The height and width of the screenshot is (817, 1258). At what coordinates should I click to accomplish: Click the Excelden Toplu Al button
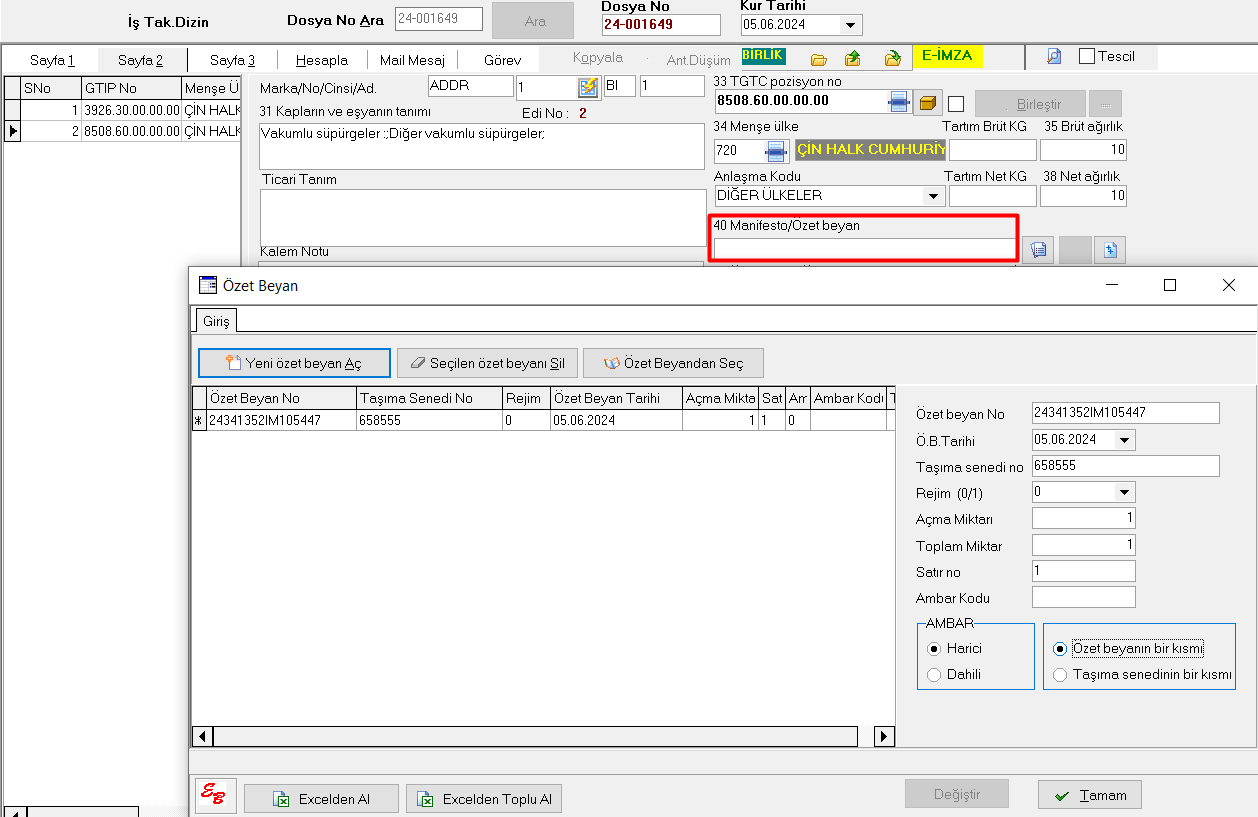484,799
